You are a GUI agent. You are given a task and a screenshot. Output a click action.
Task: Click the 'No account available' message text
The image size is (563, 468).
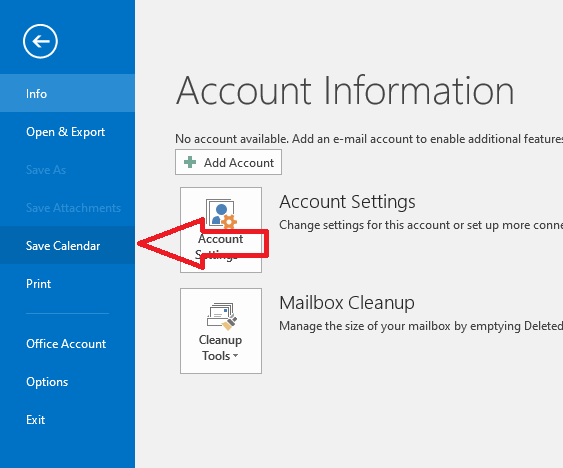click(x=369, y=139)
